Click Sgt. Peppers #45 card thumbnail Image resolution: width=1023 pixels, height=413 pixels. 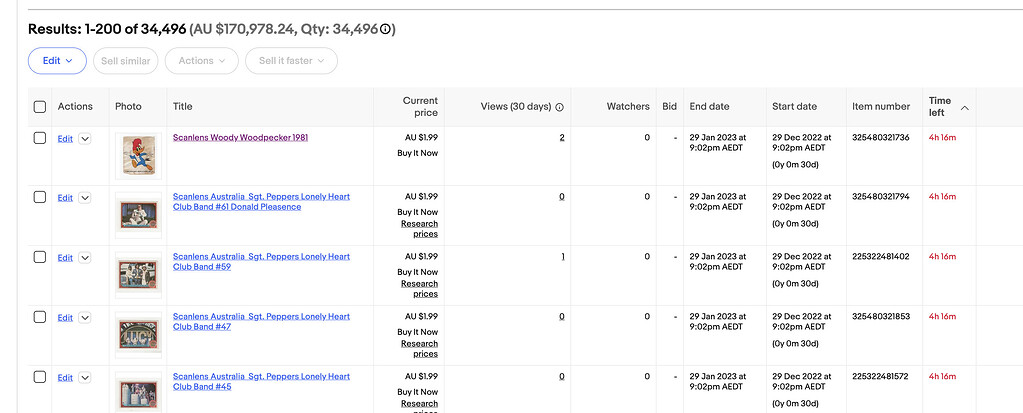tap(138, 393)
